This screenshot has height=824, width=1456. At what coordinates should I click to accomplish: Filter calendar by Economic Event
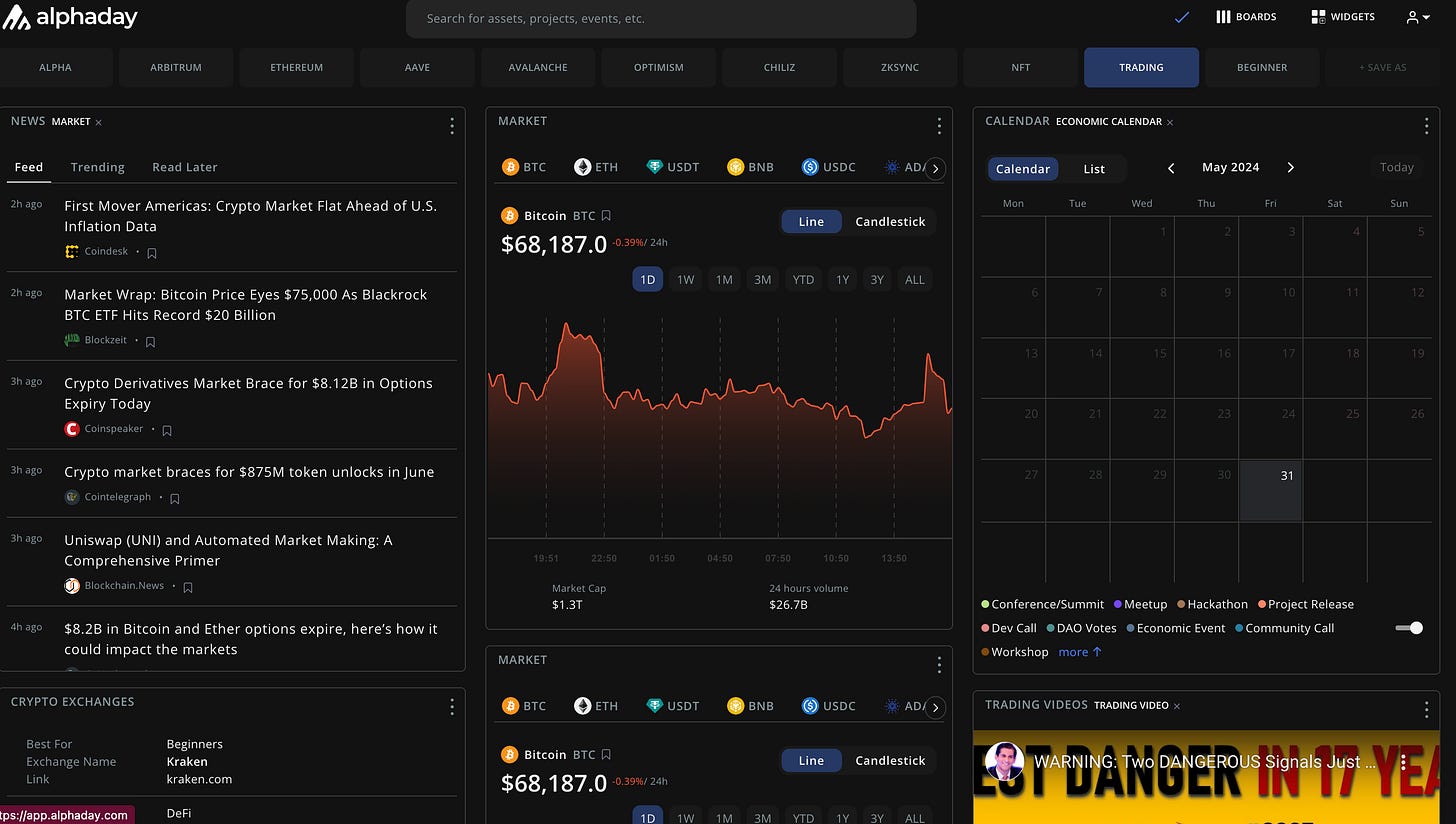(1175, 628)
